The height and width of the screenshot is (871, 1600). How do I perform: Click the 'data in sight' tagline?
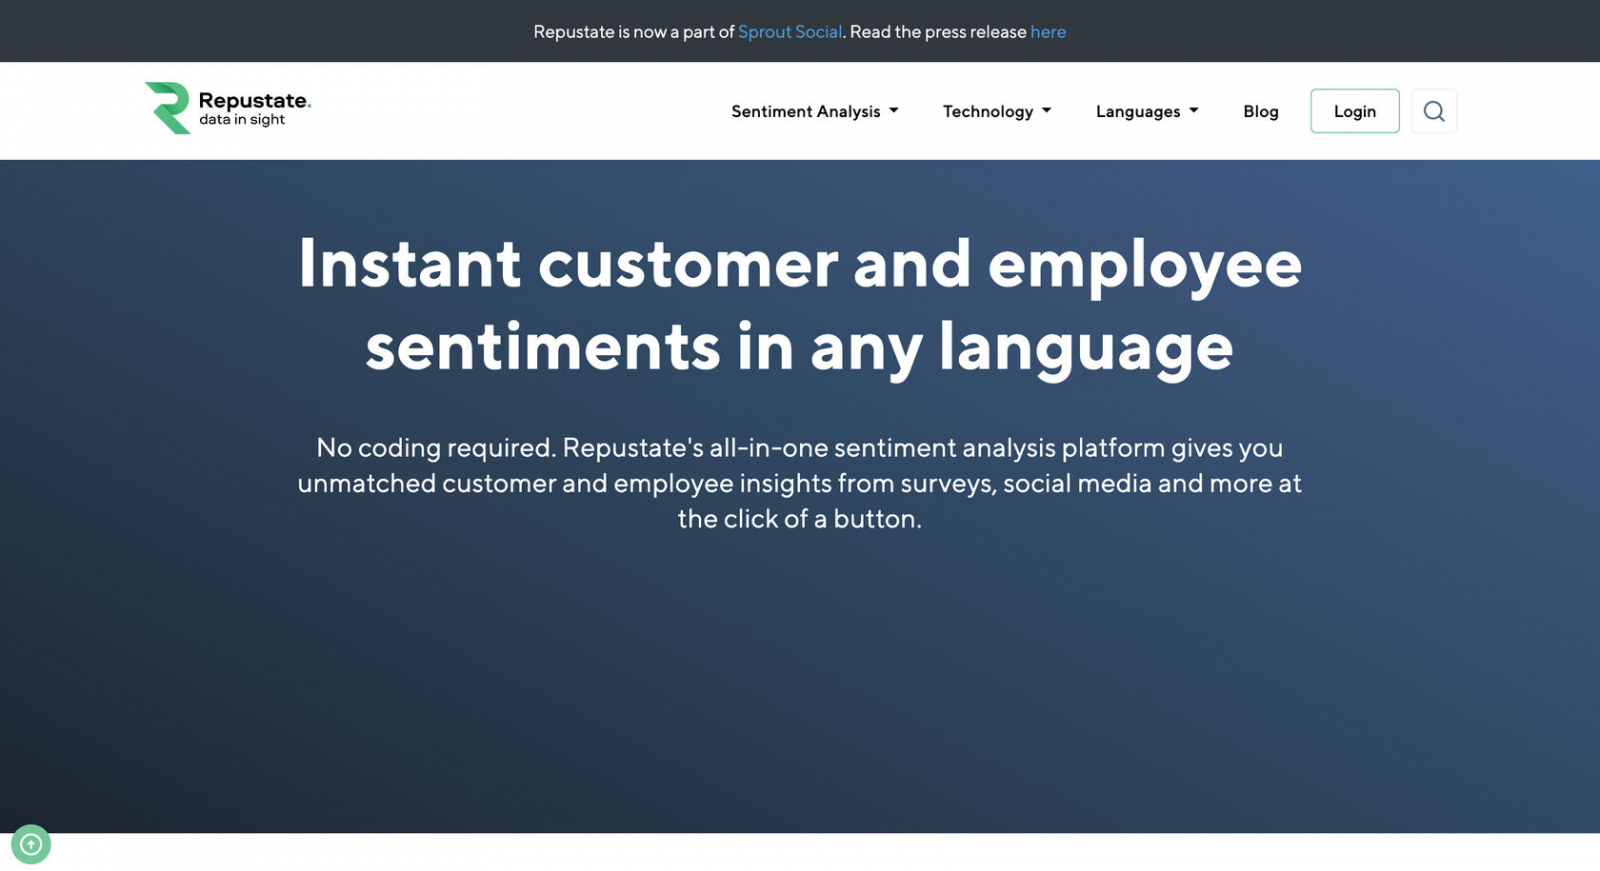point(242,120)
